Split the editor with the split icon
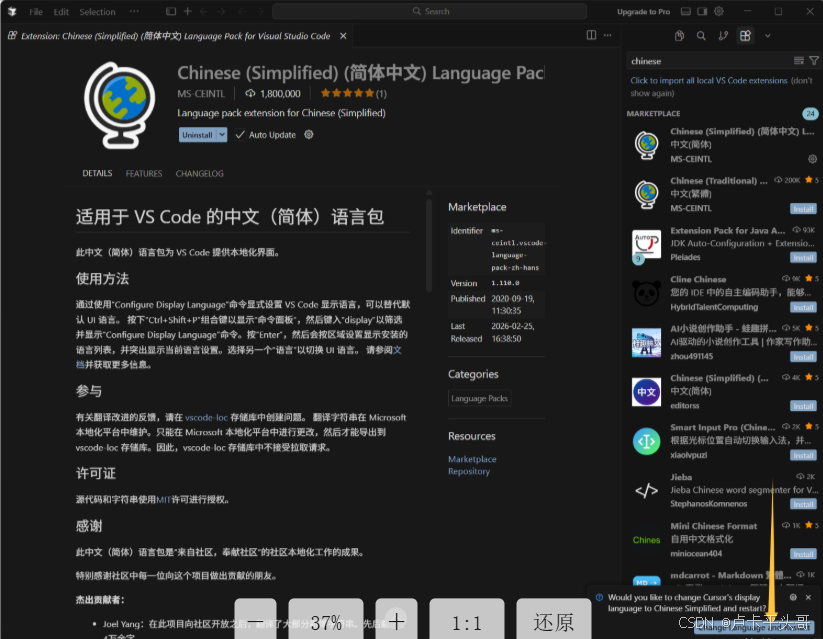The image size is (823, 639). point(591,35)
